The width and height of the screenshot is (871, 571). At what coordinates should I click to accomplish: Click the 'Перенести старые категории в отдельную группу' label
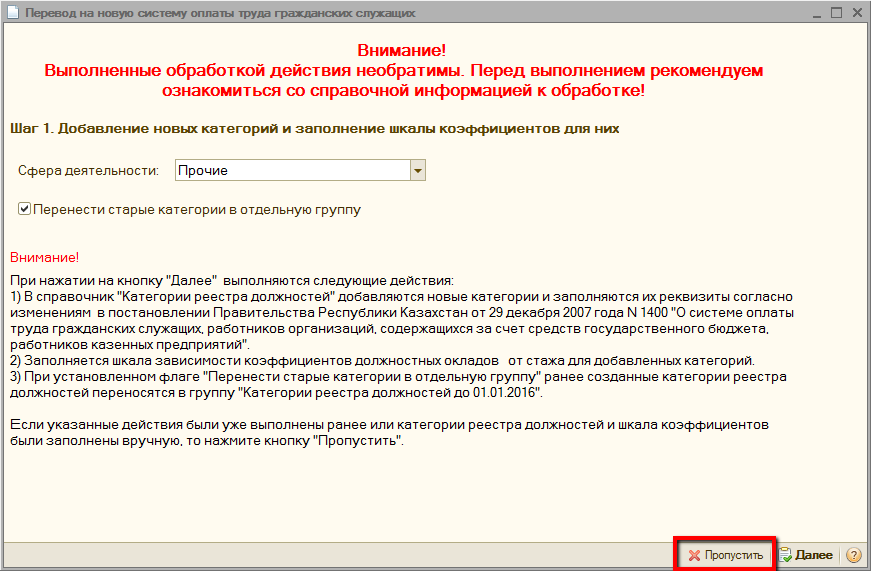pyautogui.click(x=196, y=210)
